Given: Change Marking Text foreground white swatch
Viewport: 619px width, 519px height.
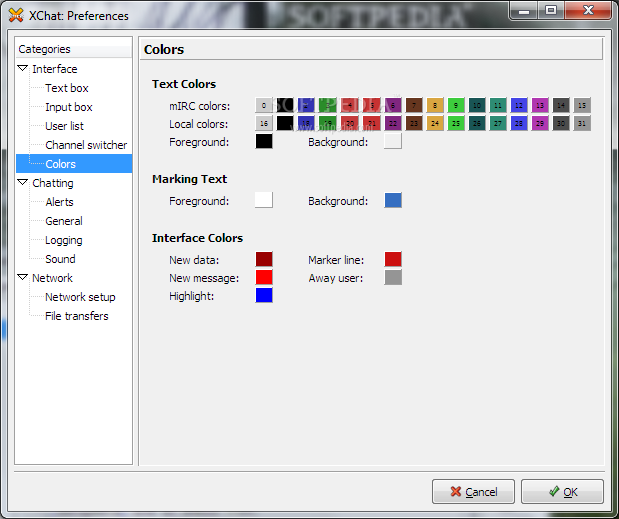Looking at the screenshot, I should tap(264, 200).
